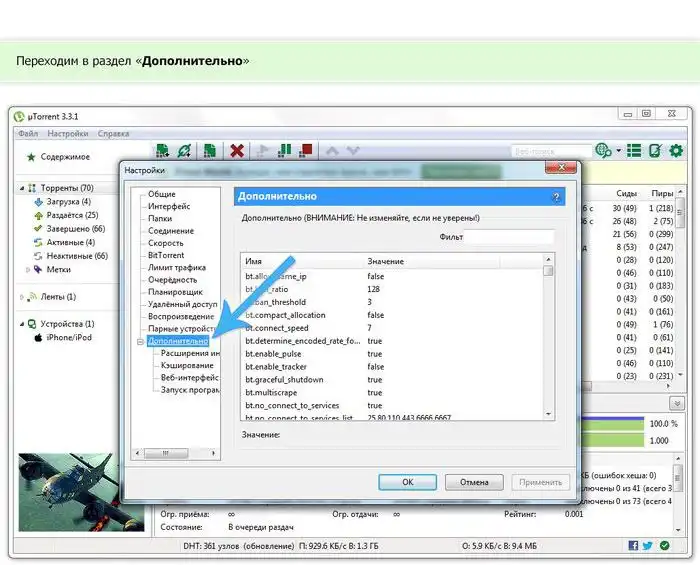
Task: Click the Twitter icon in the status bar
Action: click(x=648, y=545)
